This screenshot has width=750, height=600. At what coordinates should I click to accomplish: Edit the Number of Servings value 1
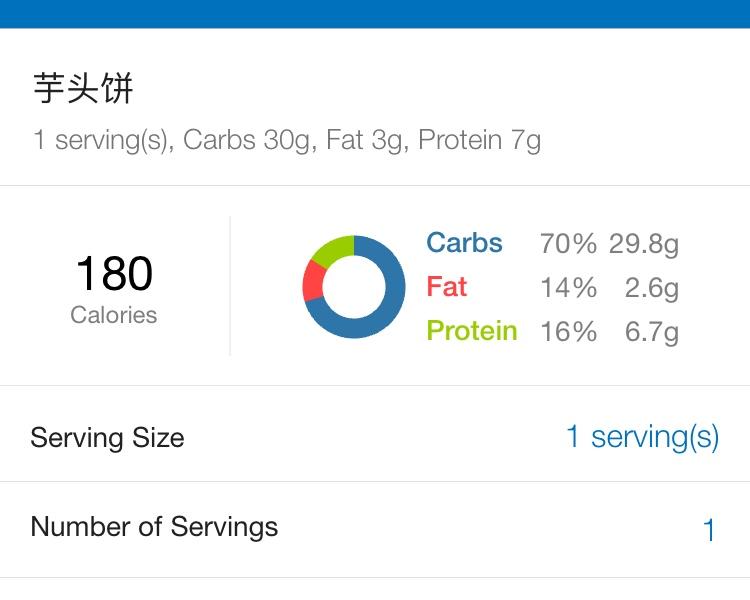point(708,530)
